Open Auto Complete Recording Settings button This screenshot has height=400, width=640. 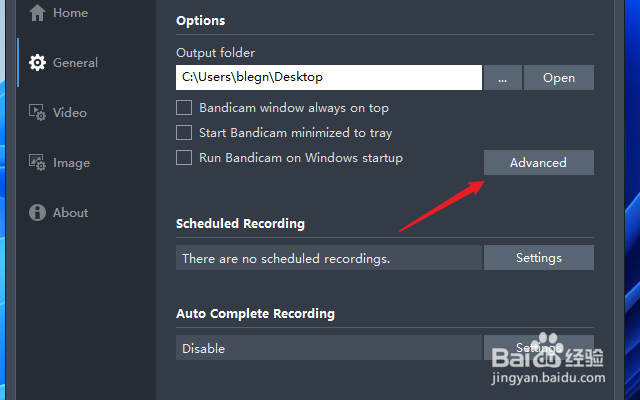(x=538, y=348)
